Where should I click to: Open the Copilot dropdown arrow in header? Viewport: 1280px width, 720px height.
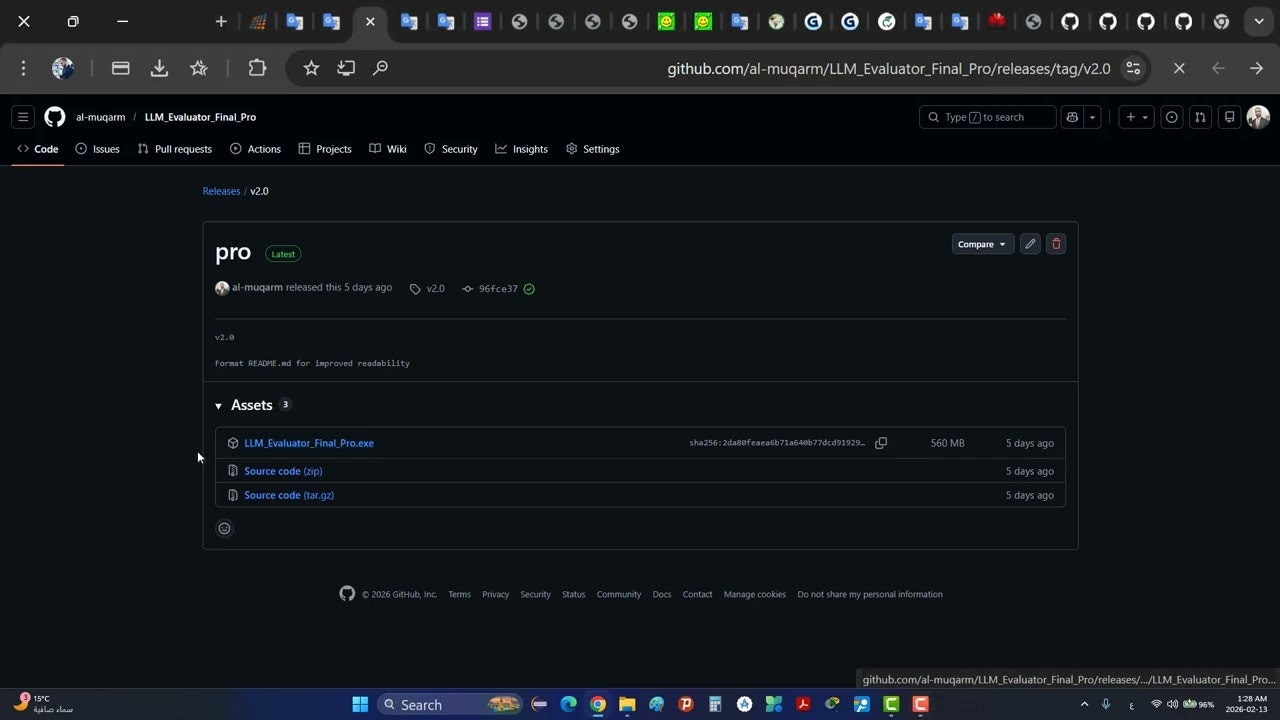pos(1093,117)
